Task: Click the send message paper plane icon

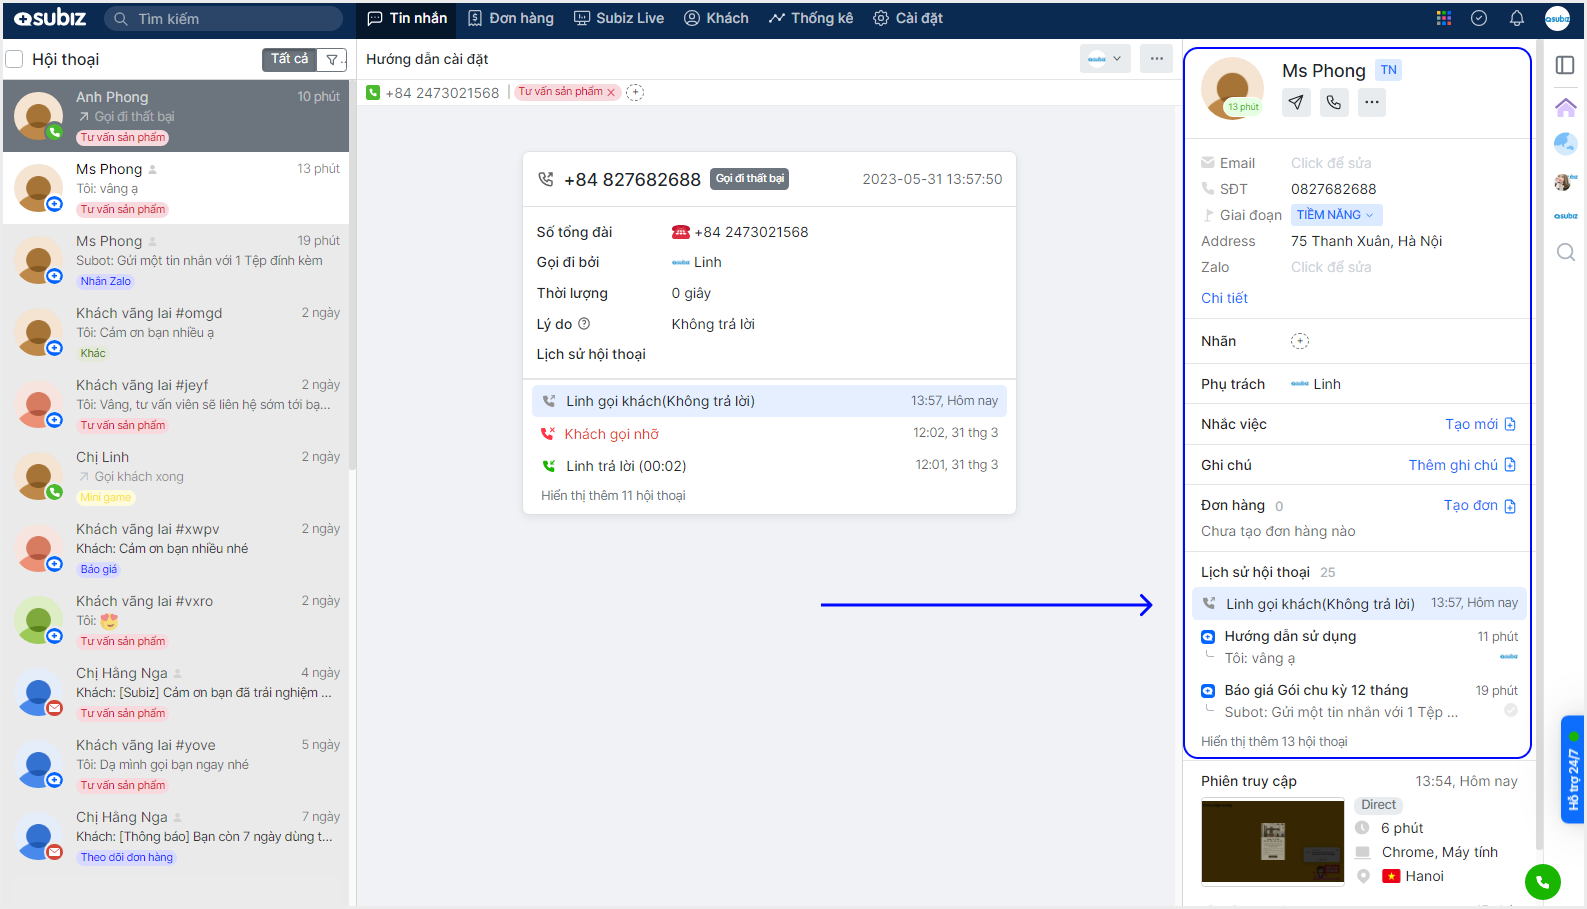Action: 1296,102
